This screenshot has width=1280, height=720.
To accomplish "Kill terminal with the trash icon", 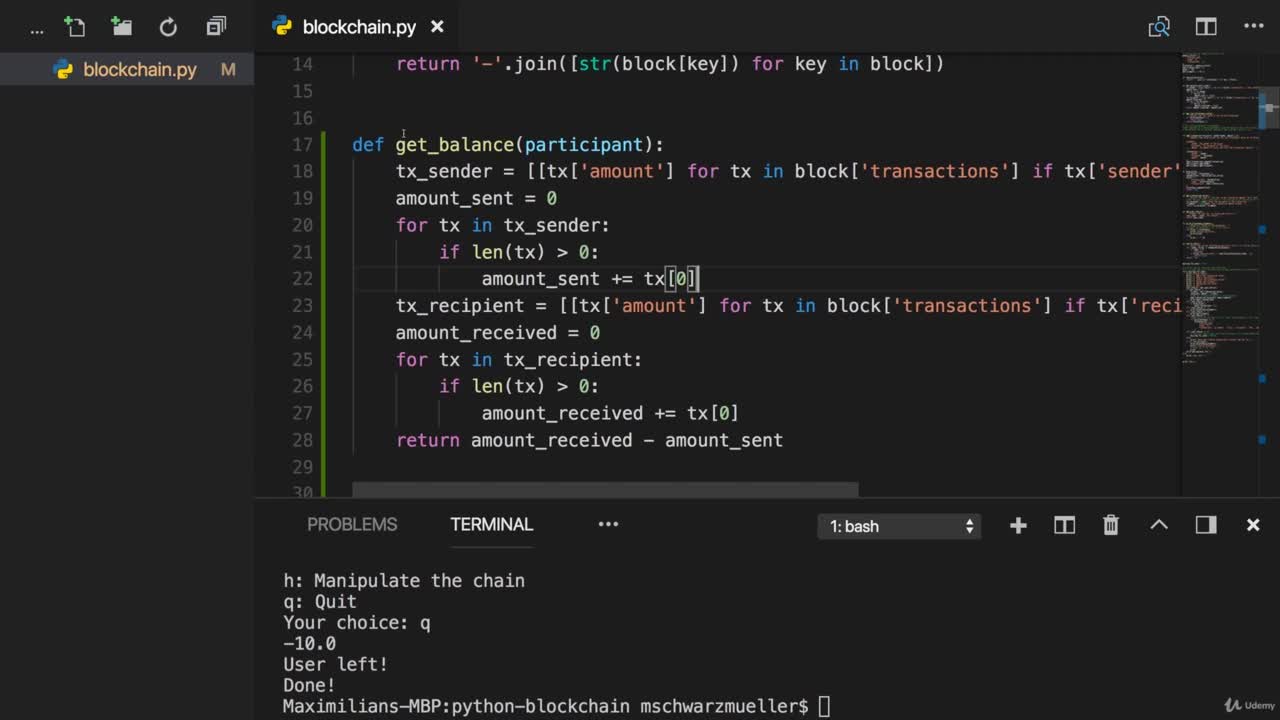I will click(x=1111, y=526).
